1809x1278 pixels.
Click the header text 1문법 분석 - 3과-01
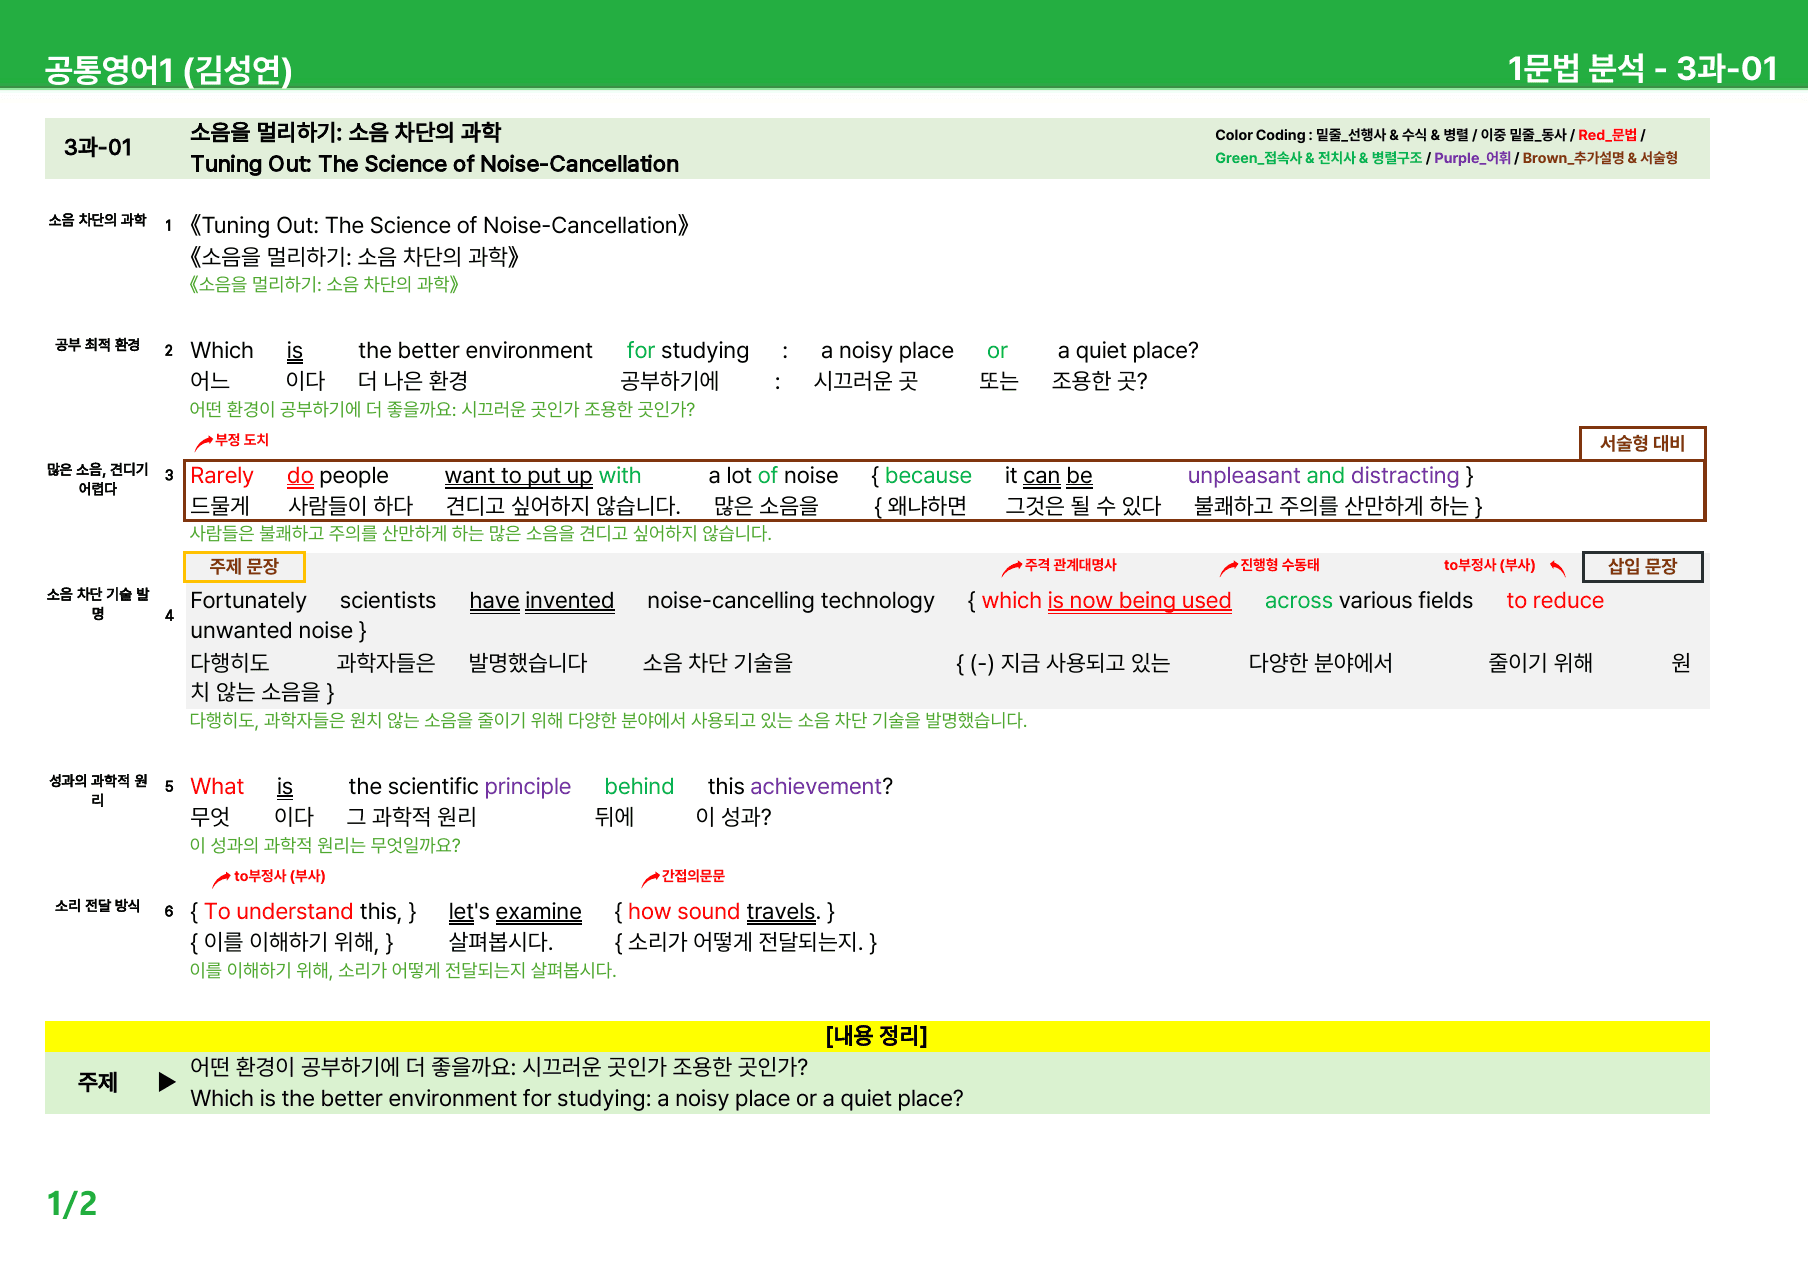(1642, 68)
